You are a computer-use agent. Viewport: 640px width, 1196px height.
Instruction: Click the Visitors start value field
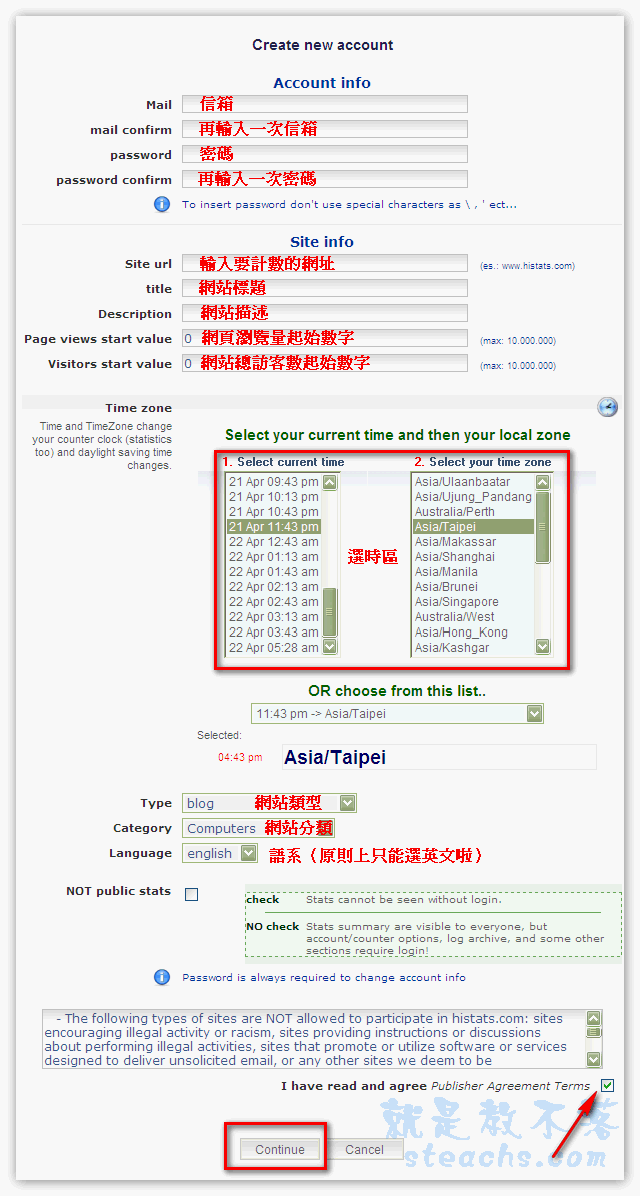point(324,364)
